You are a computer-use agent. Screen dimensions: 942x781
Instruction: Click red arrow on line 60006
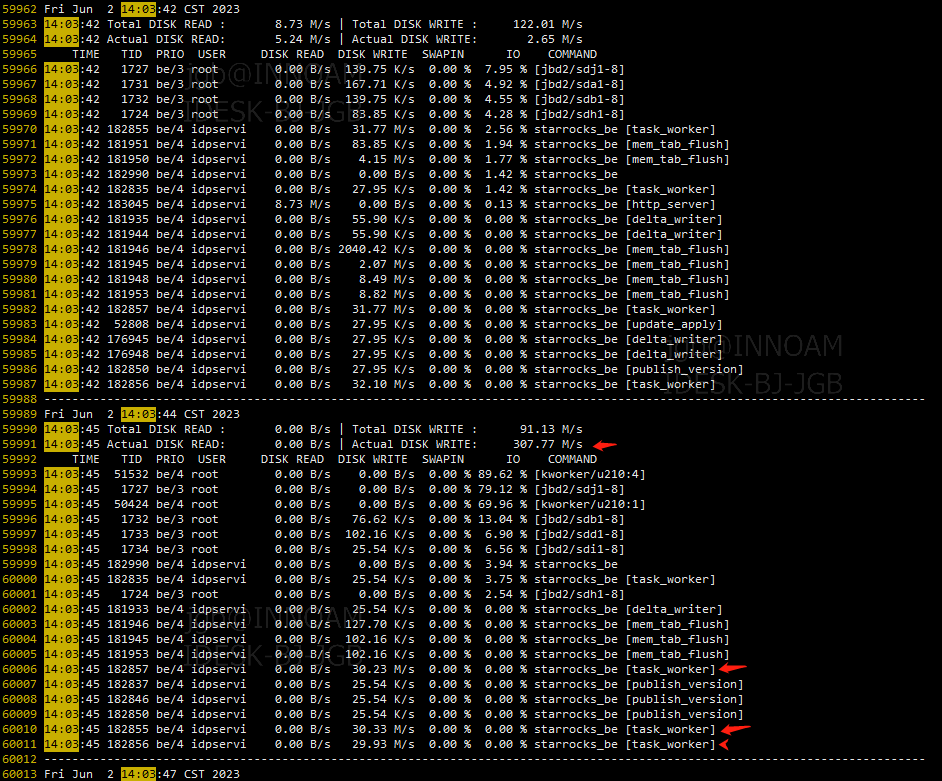(734, 669)
